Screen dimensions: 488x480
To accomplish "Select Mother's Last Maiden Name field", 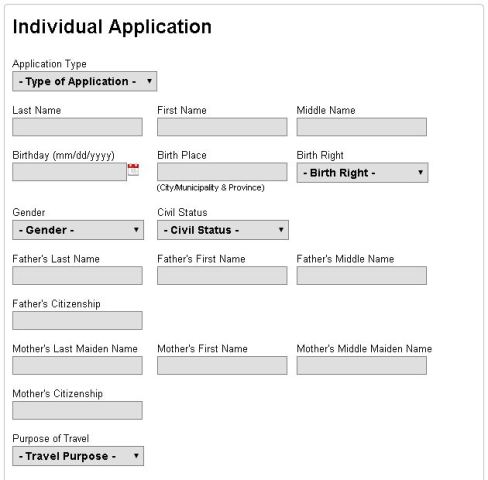I will (x=77, y=365).
